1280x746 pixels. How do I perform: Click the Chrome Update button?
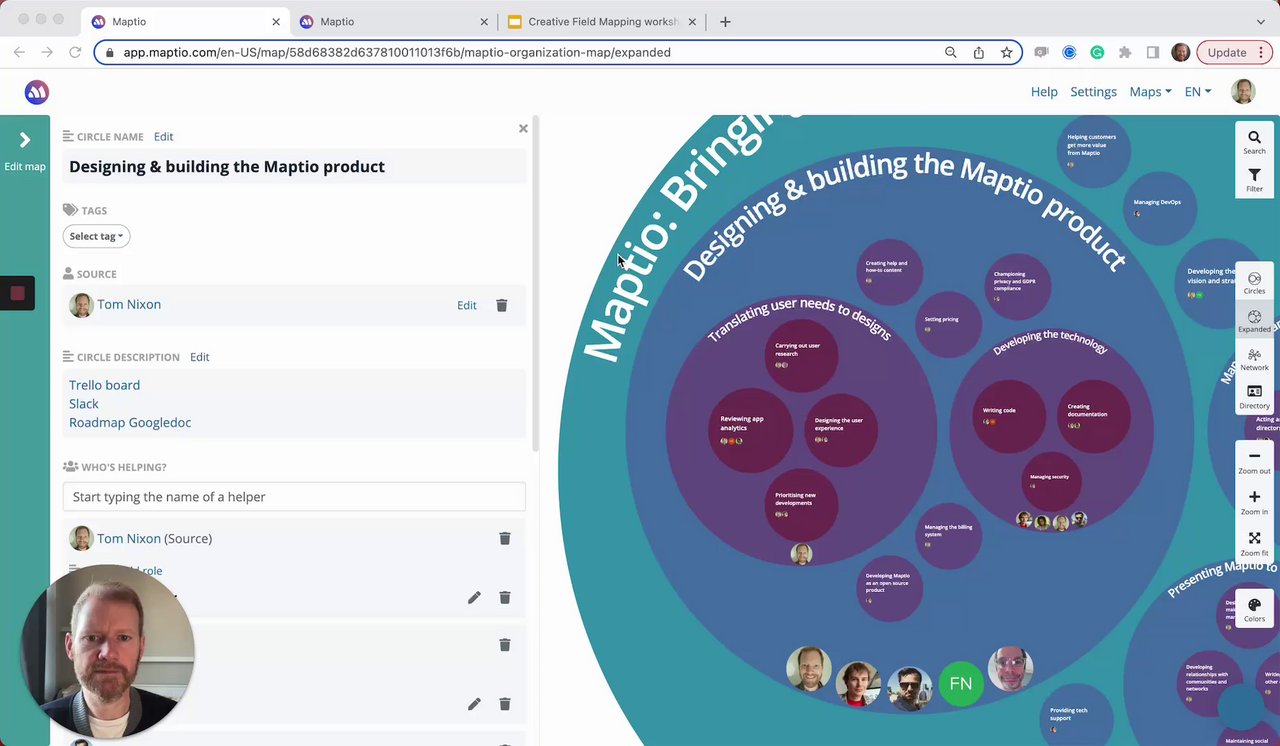[x=1236, y=52]
